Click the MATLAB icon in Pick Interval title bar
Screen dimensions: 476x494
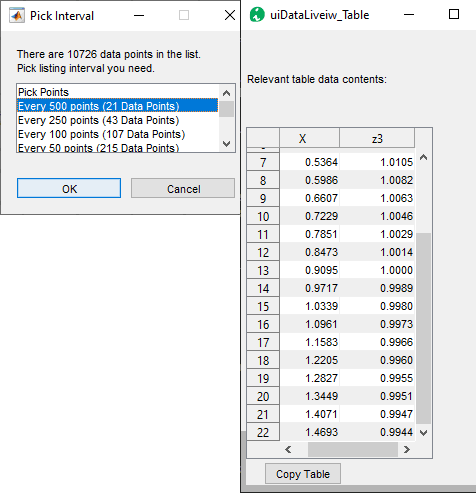pyautogui.click(x=17, y=15)
